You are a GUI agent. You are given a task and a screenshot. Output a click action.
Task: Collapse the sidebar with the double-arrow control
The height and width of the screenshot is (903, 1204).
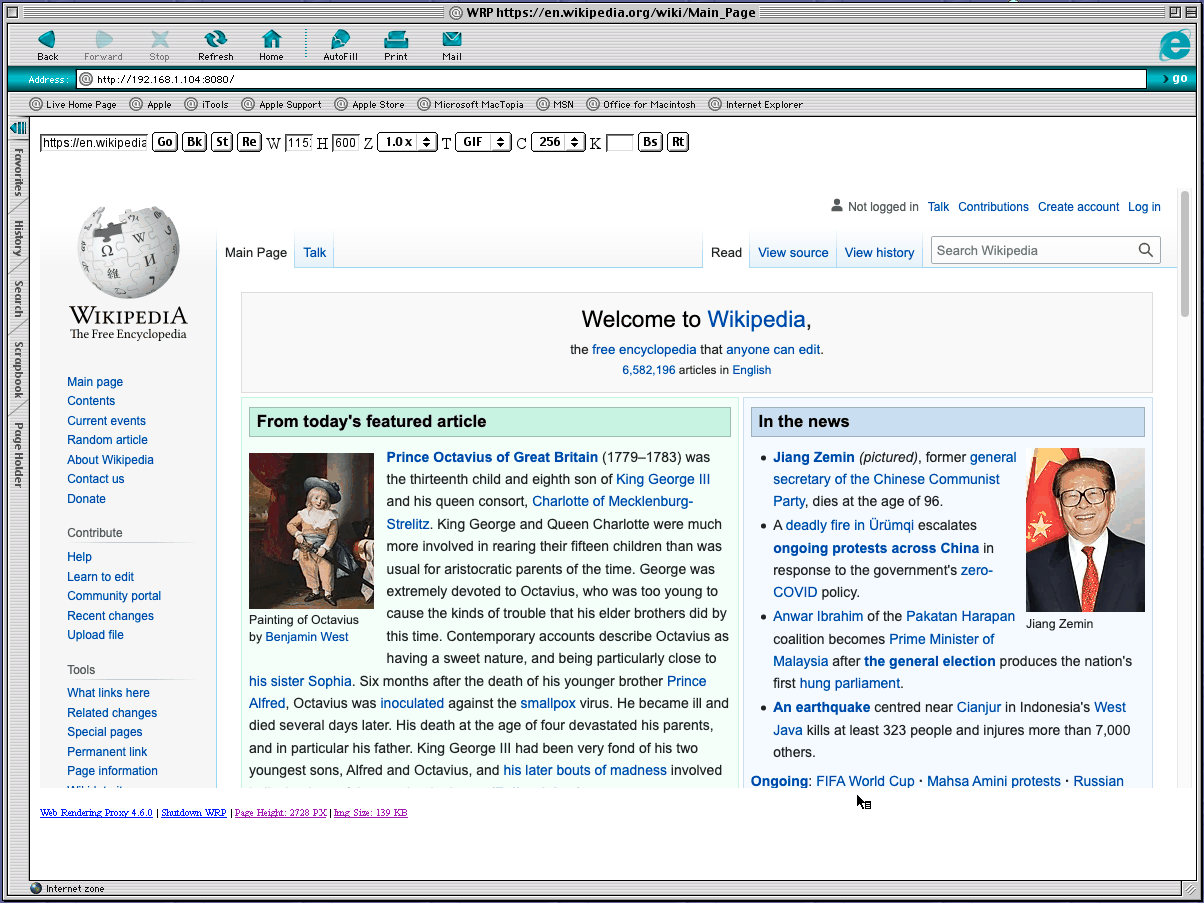point(16,127)
